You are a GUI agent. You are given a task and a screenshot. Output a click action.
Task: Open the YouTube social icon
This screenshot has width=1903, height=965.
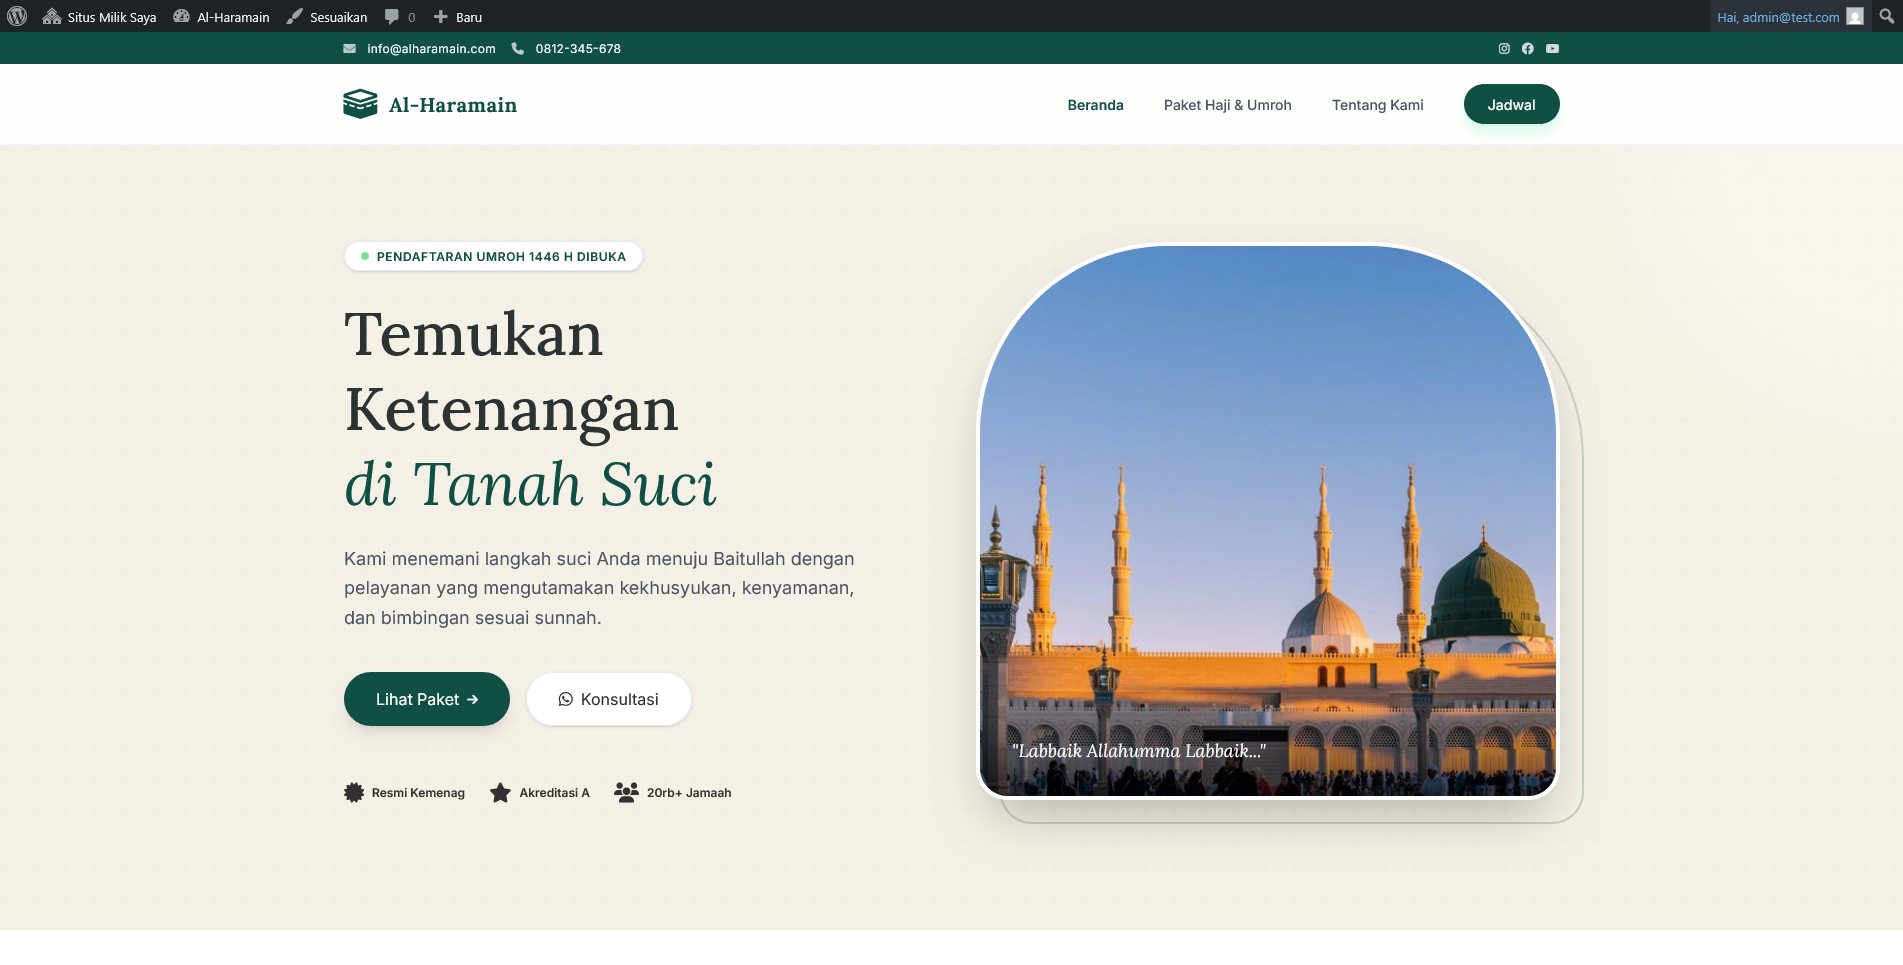pyautogui.click(x=1552, y=48)
